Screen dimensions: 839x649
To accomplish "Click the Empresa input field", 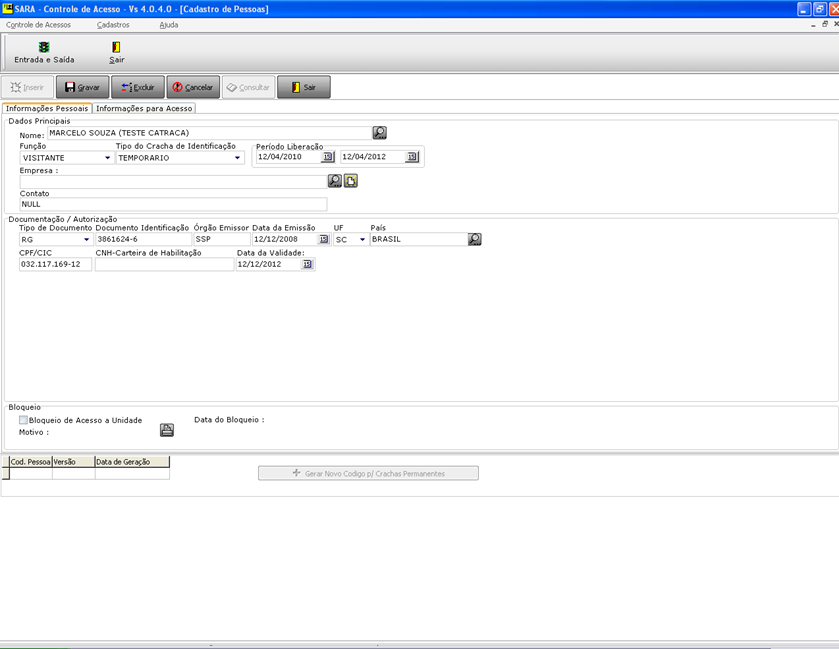I will 173,181.
